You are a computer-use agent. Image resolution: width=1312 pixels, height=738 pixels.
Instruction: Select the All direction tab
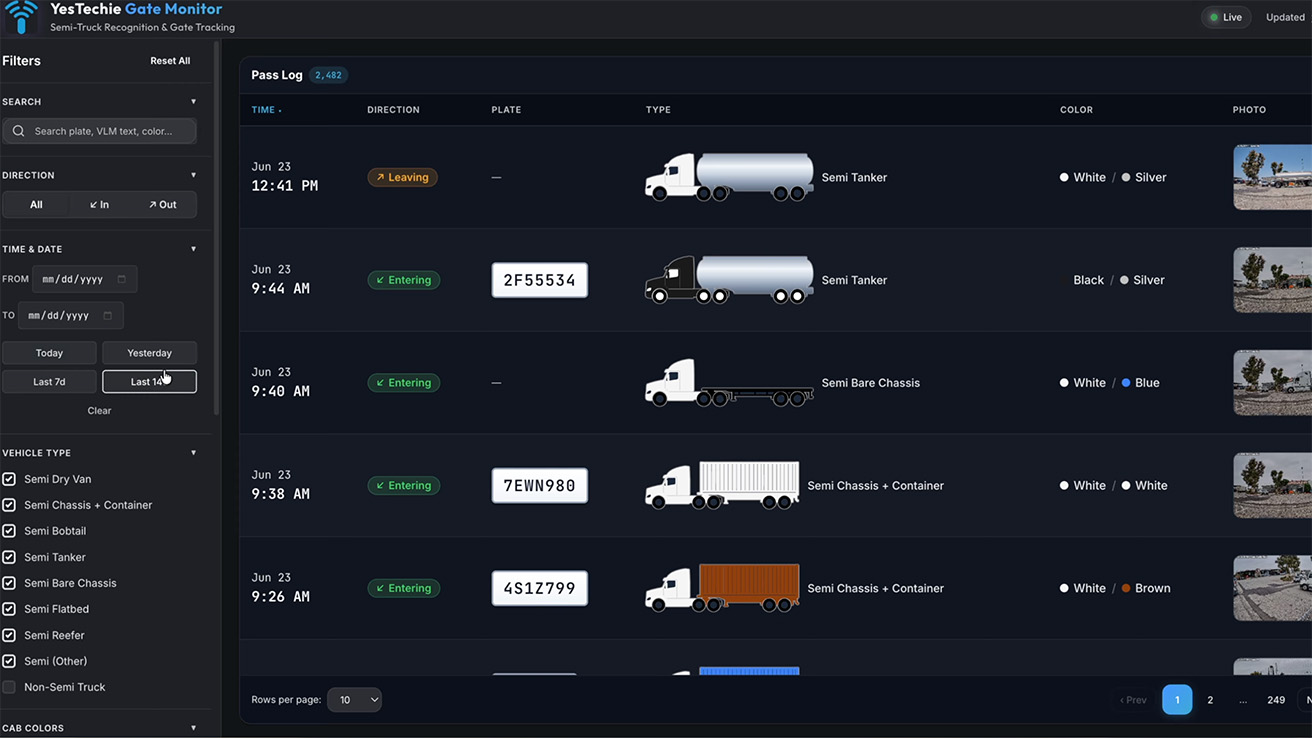pyautogui.click(x=36, y=205)
